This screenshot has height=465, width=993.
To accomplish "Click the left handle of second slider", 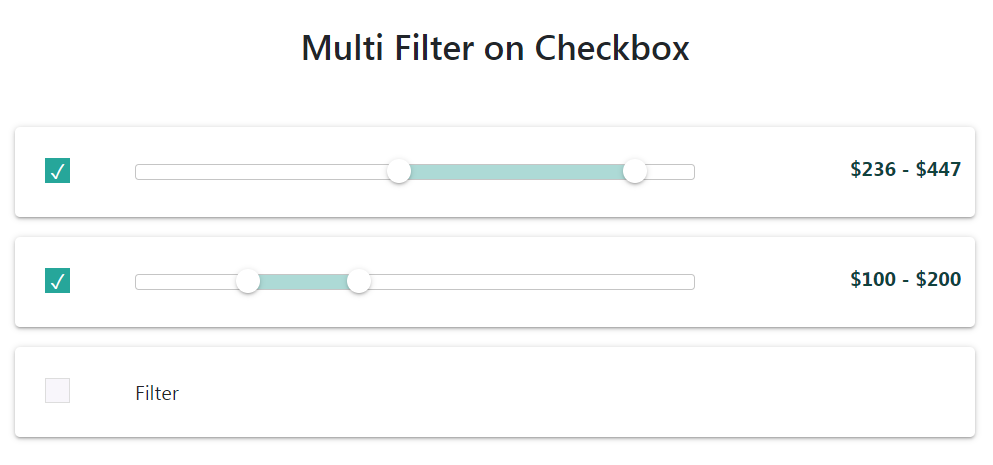I will [248, 281].
